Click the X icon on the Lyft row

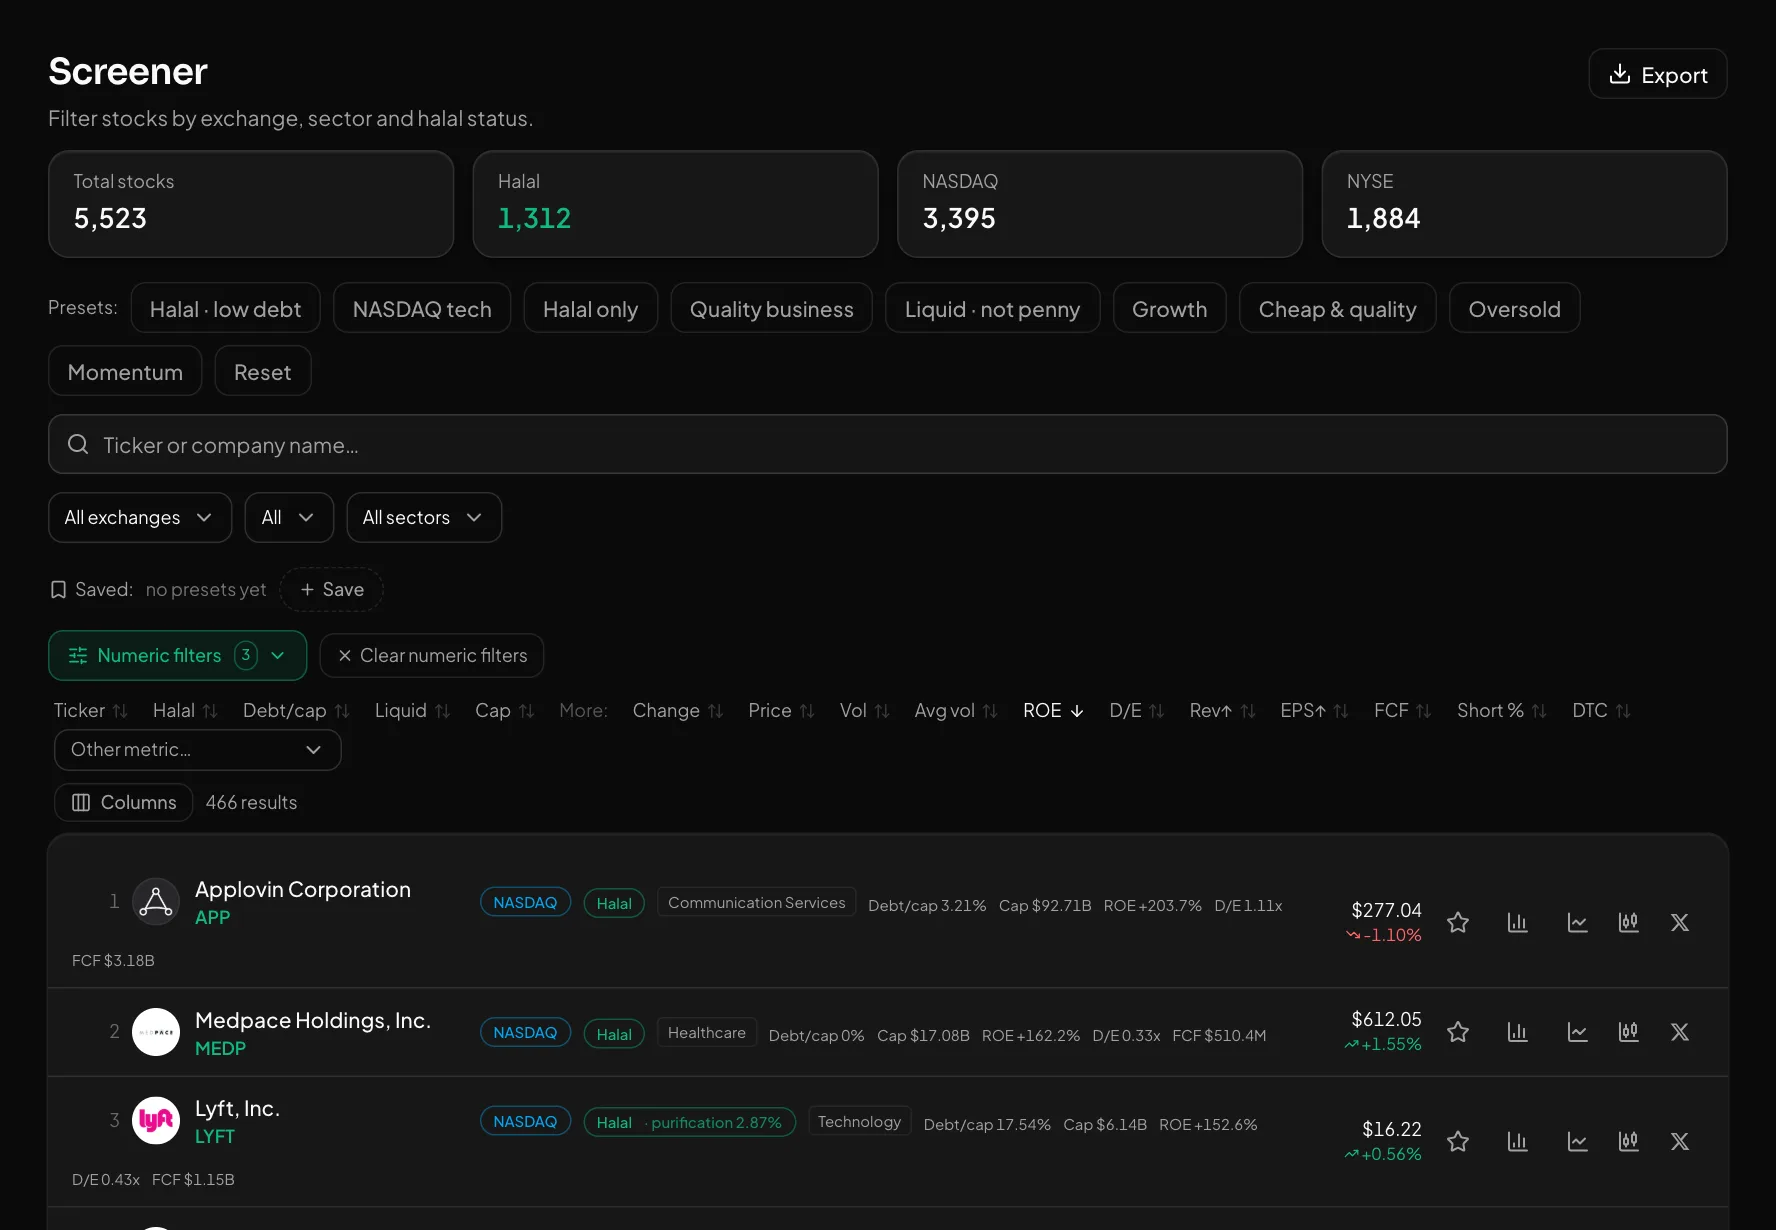(x=1680, y=1141)
